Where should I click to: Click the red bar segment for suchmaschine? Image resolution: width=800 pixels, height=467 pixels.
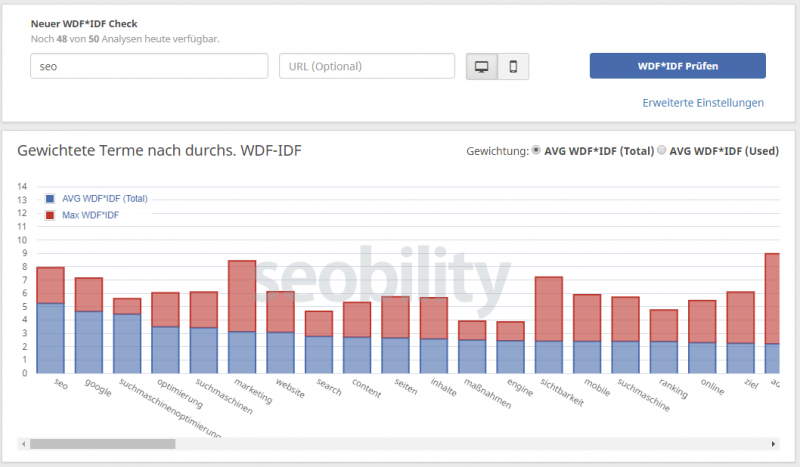coord(626,319)
